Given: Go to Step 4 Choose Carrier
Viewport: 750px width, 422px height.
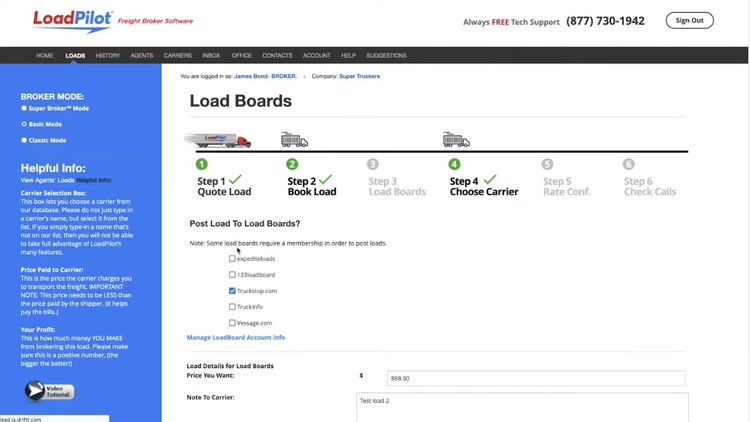Looking at the screenshot, I should [x=484, y=186].
